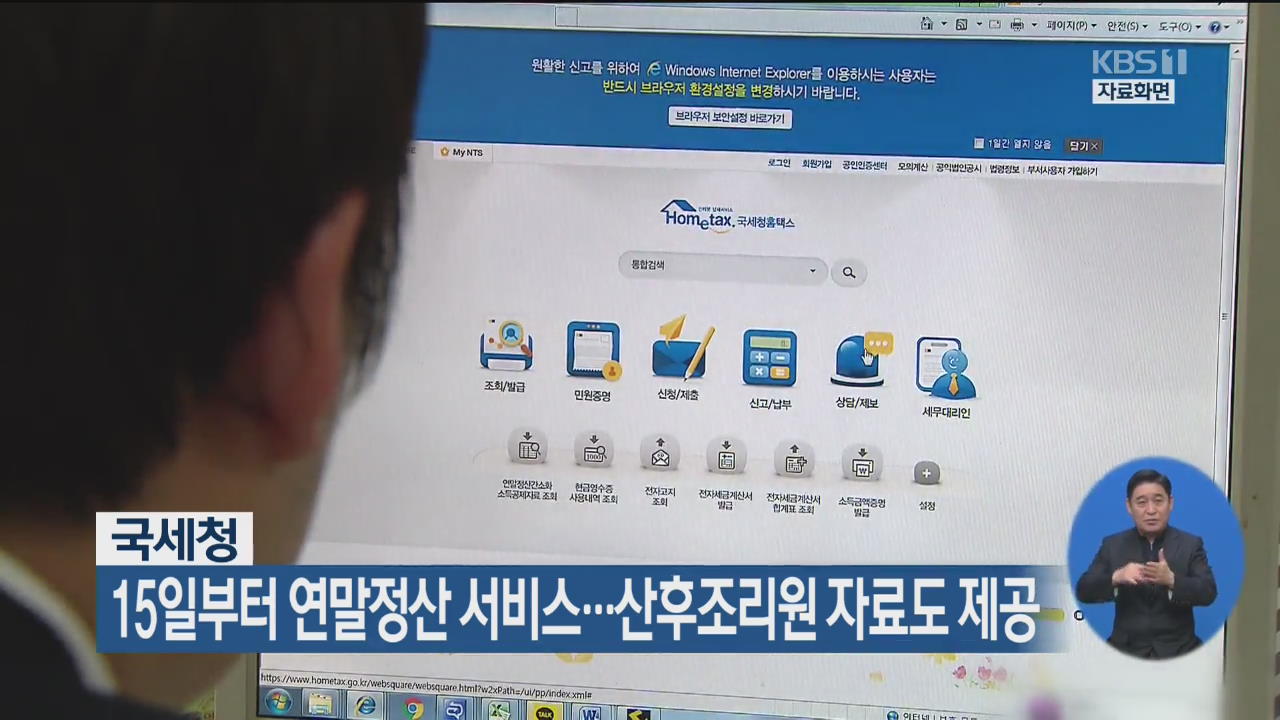Open 소득금액증명 발급 shortcut icon
The height and width of the screenshot is (720, 1280).
861,464
